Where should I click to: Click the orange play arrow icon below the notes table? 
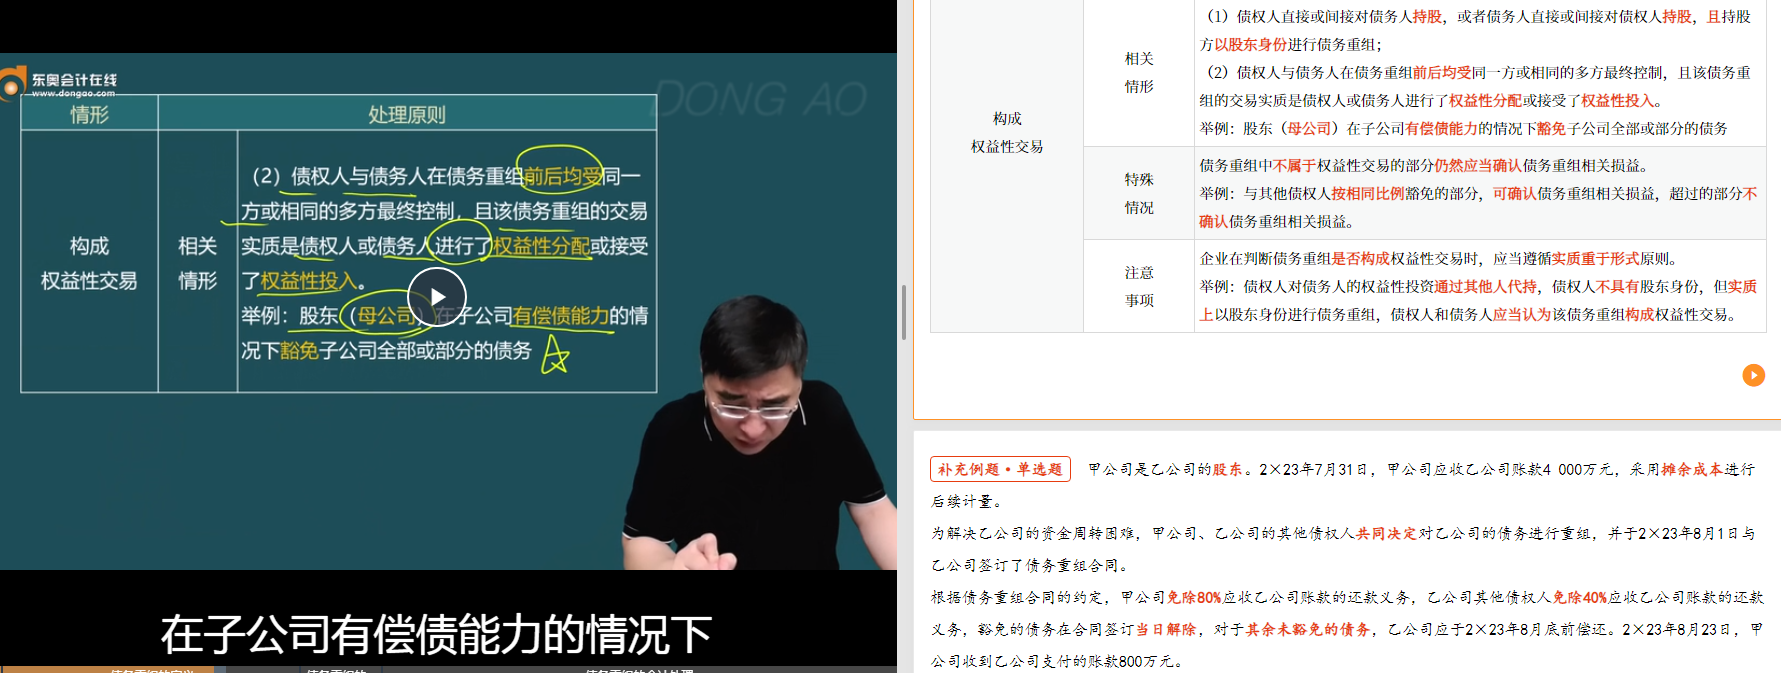(1753, 375)
